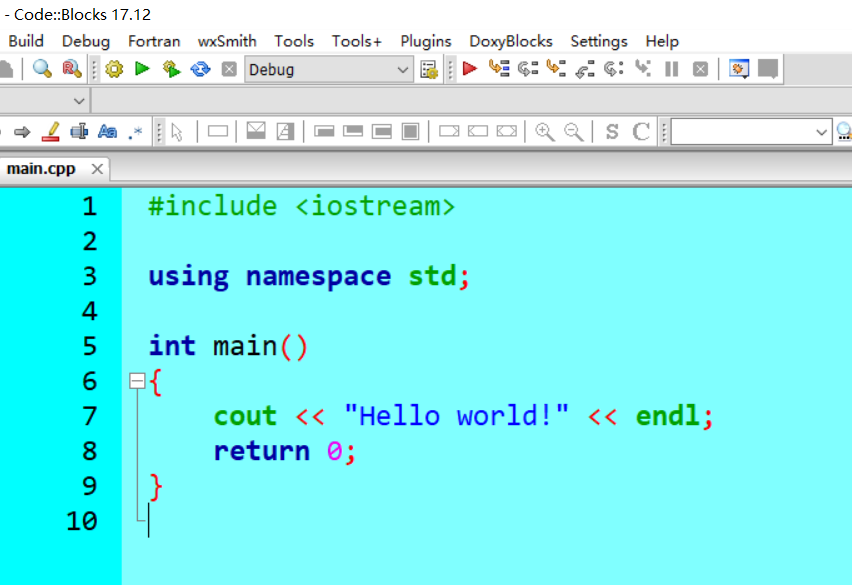Click the Replace icon
This screenshot has width=852, height=585.
[x=72, y=69]
